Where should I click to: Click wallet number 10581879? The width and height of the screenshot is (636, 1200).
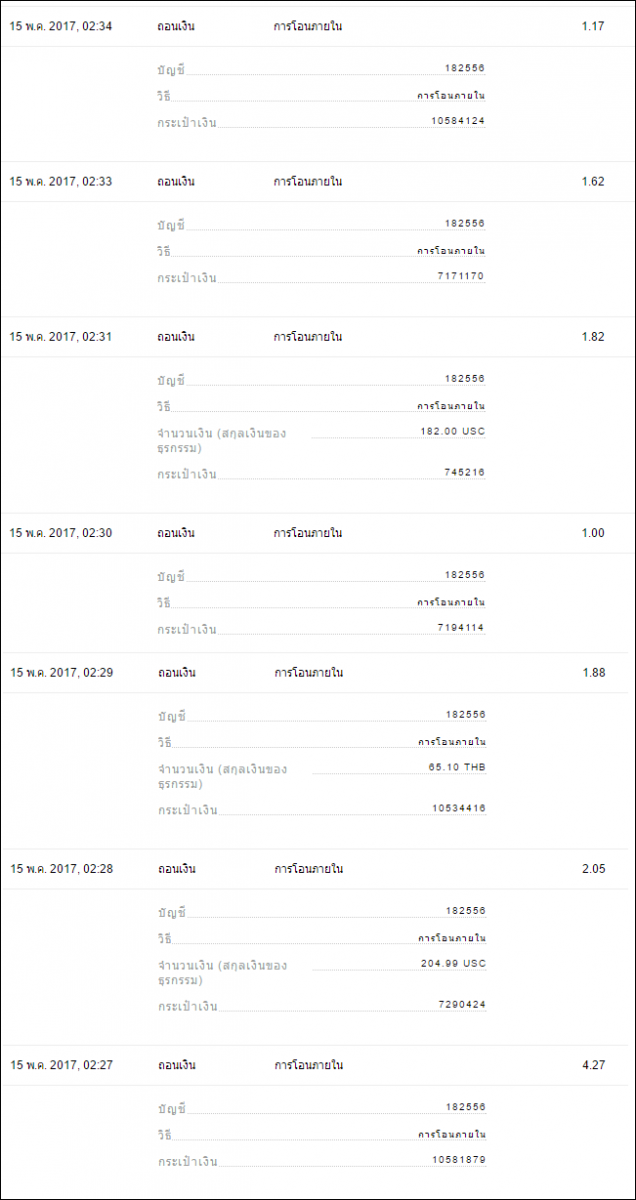(x=458, y=1160)
